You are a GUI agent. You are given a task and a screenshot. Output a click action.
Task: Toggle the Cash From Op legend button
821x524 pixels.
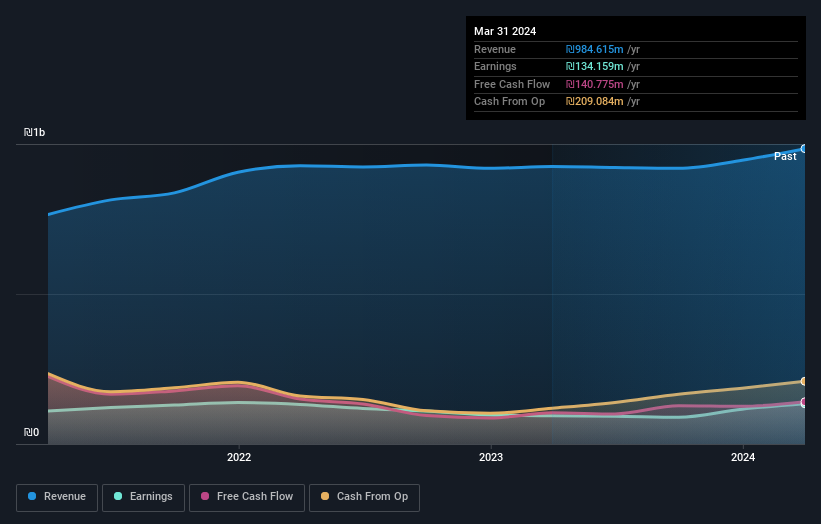tap(364, 497)
